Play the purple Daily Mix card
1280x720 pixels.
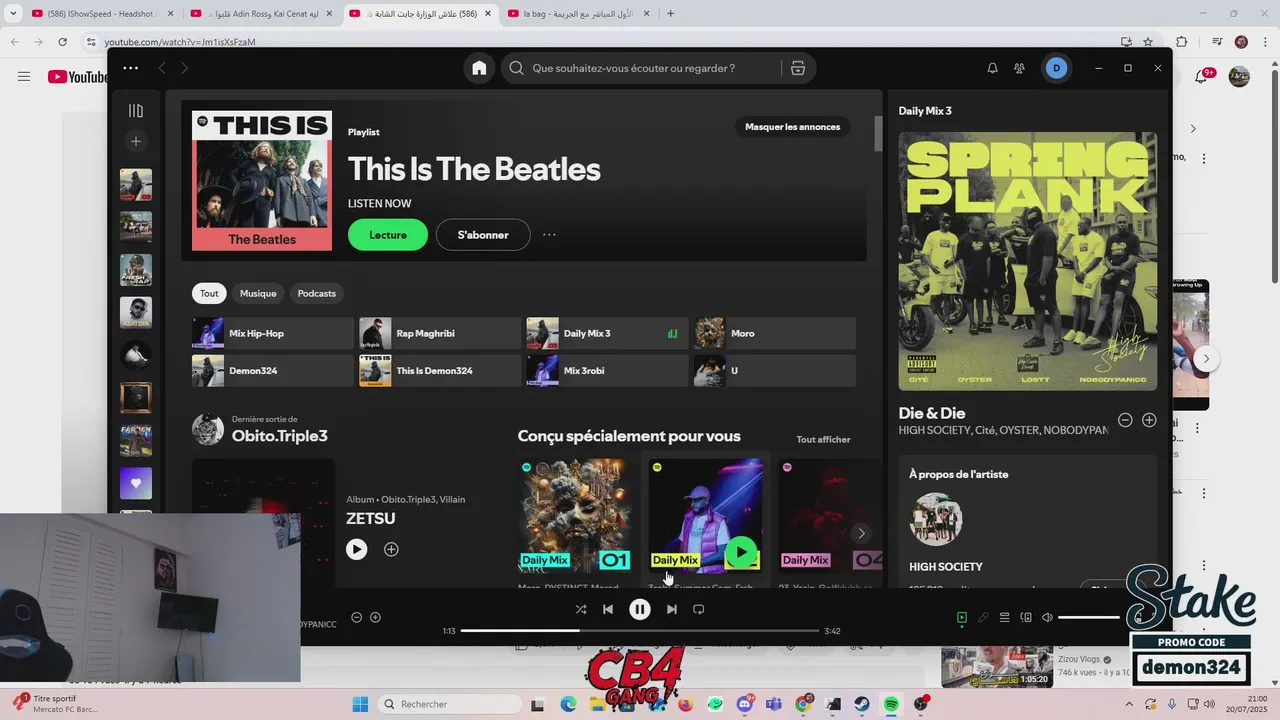click(741, 551)
